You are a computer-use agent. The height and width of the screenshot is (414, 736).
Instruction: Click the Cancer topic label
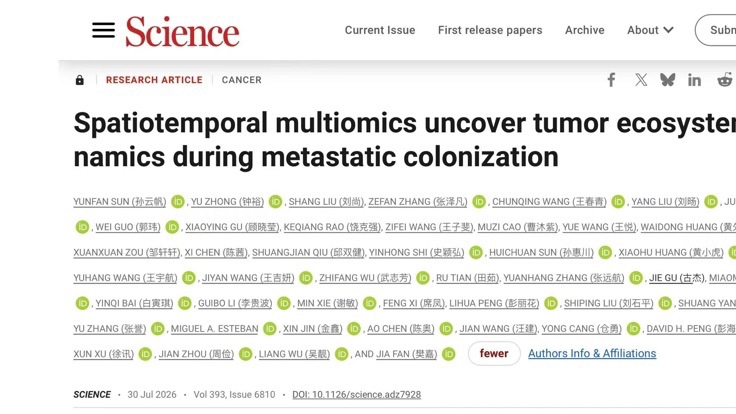click(x=241, y=80)
